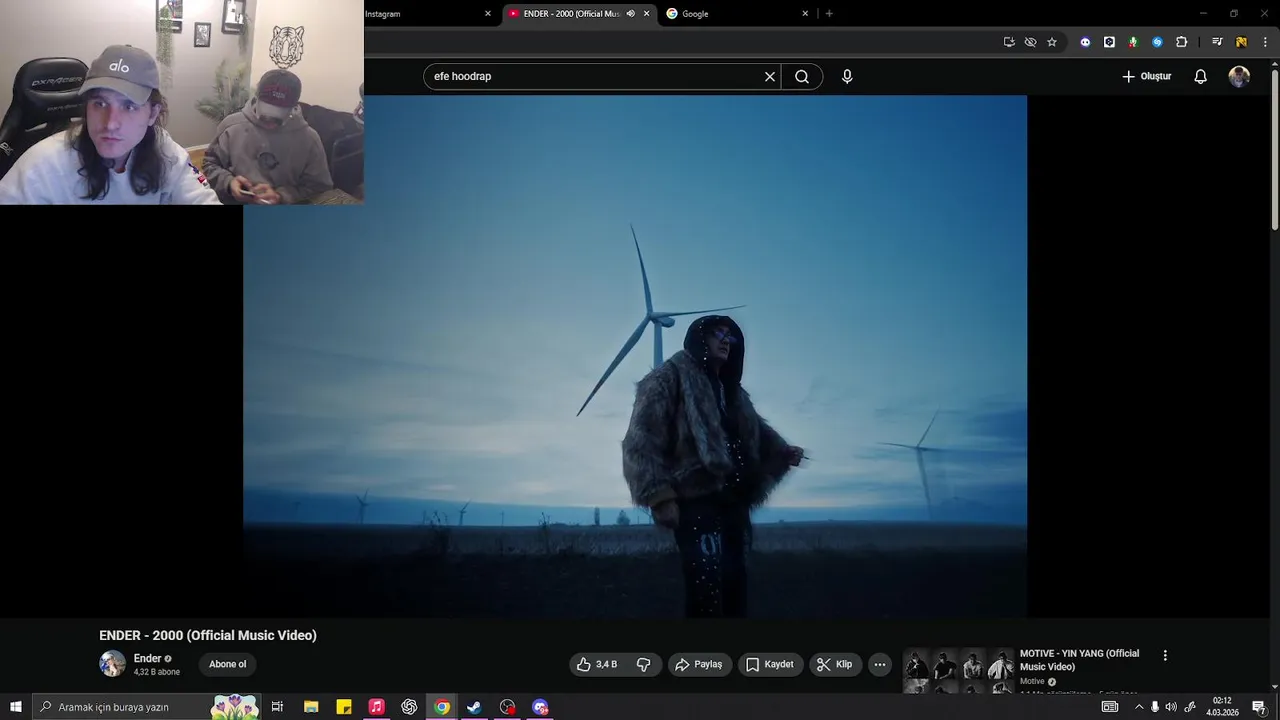Open the media controls music-note icon
Viewport: 1280px width, 720px height.
point(1217,42)
